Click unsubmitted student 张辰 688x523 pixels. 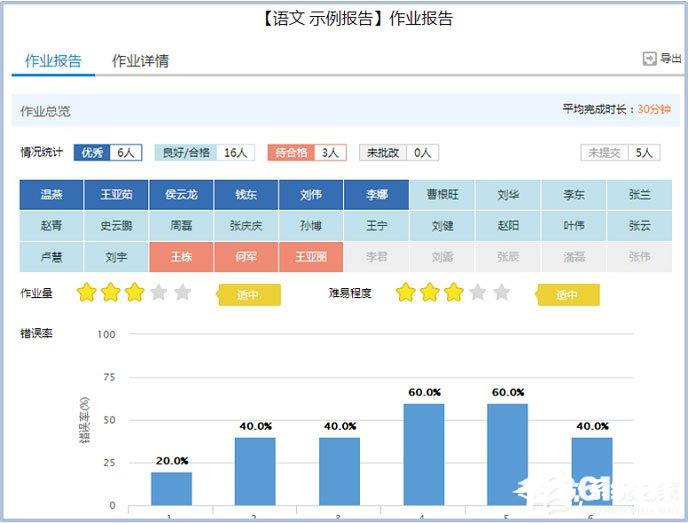point(508,257)
